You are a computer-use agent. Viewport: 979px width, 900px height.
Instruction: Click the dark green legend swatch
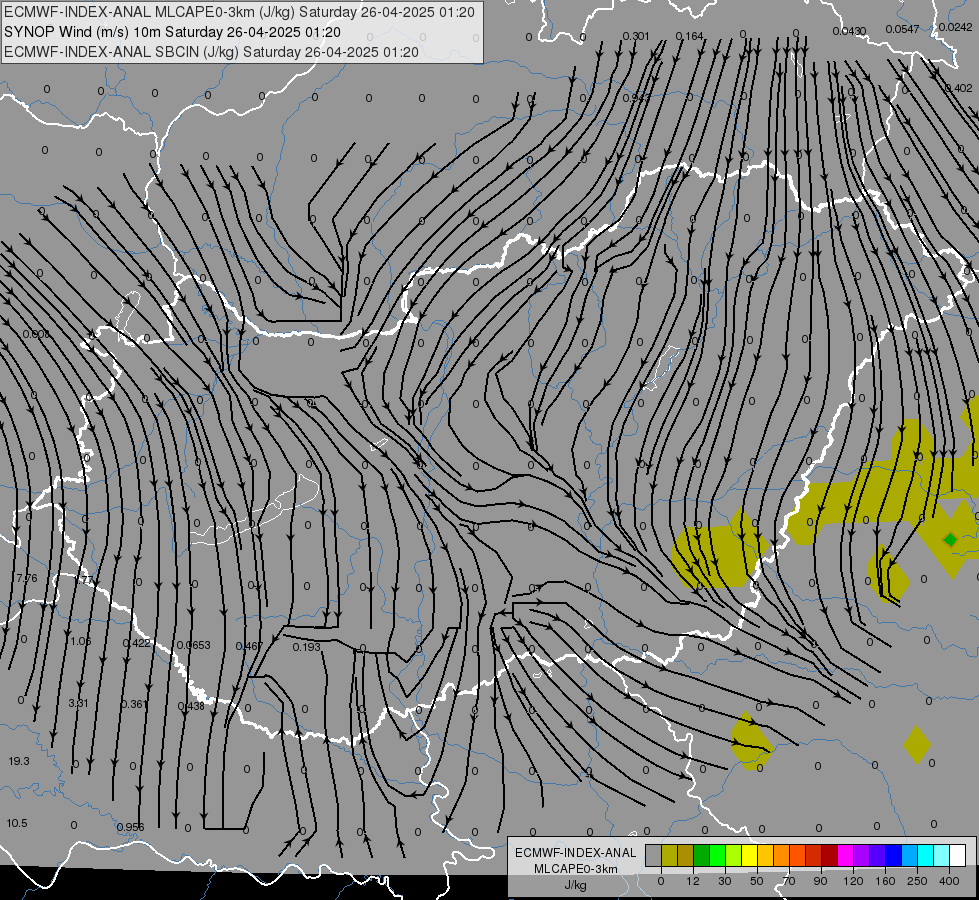point(702,855)
